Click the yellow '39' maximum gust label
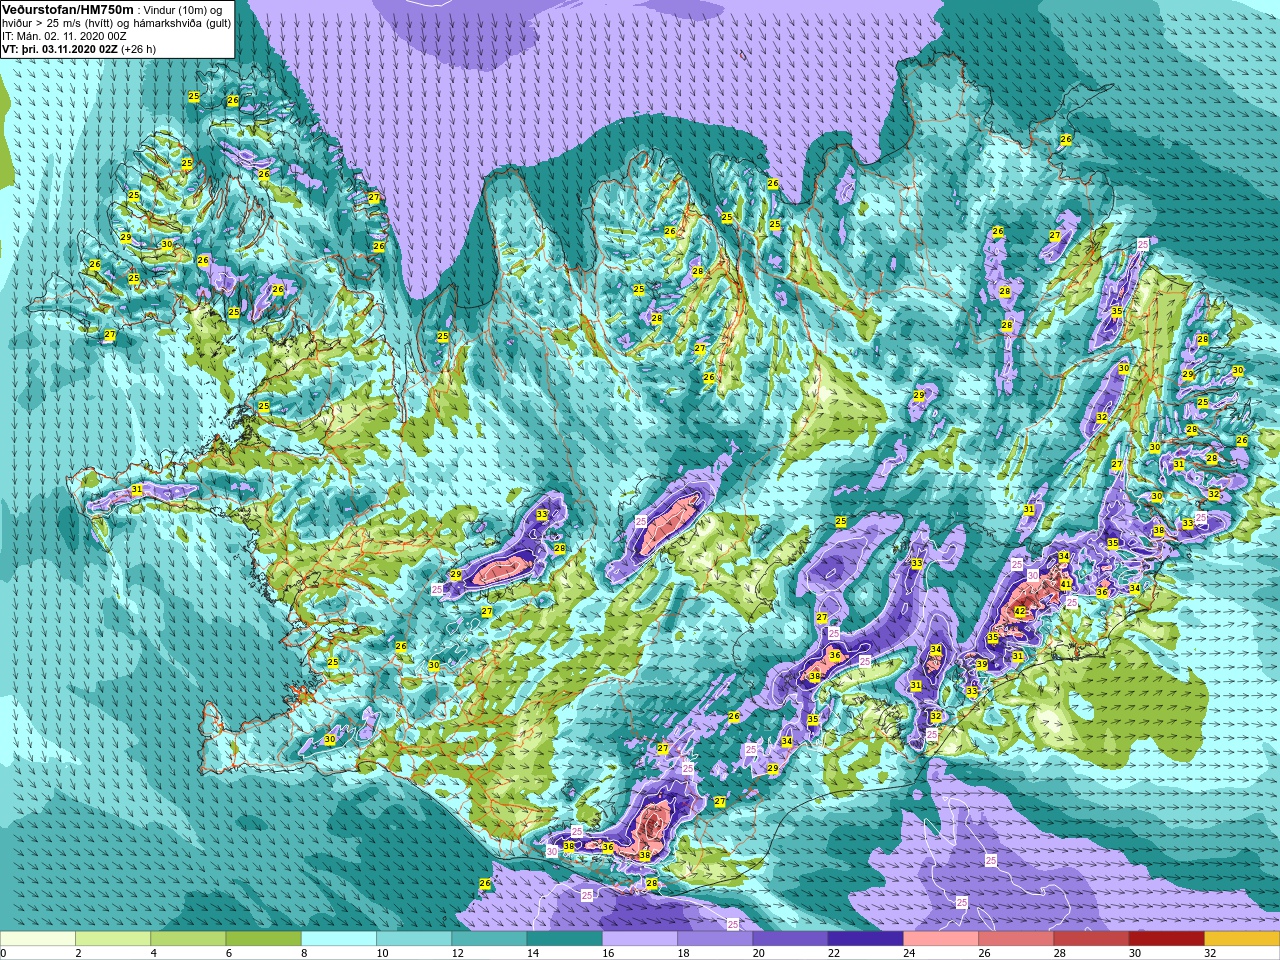 coord(982,665)
